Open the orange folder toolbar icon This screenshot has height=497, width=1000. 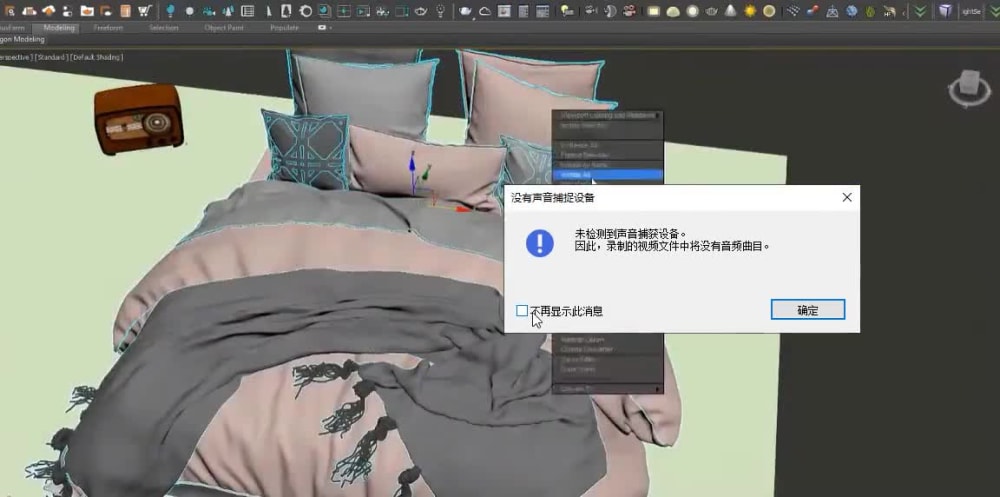[87, 11]
